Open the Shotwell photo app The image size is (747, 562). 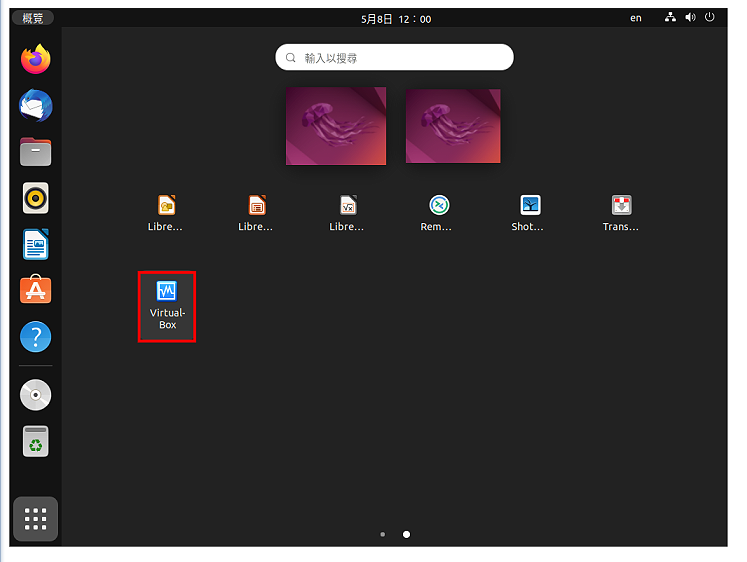pyautogui.click(x=529, y=213)
